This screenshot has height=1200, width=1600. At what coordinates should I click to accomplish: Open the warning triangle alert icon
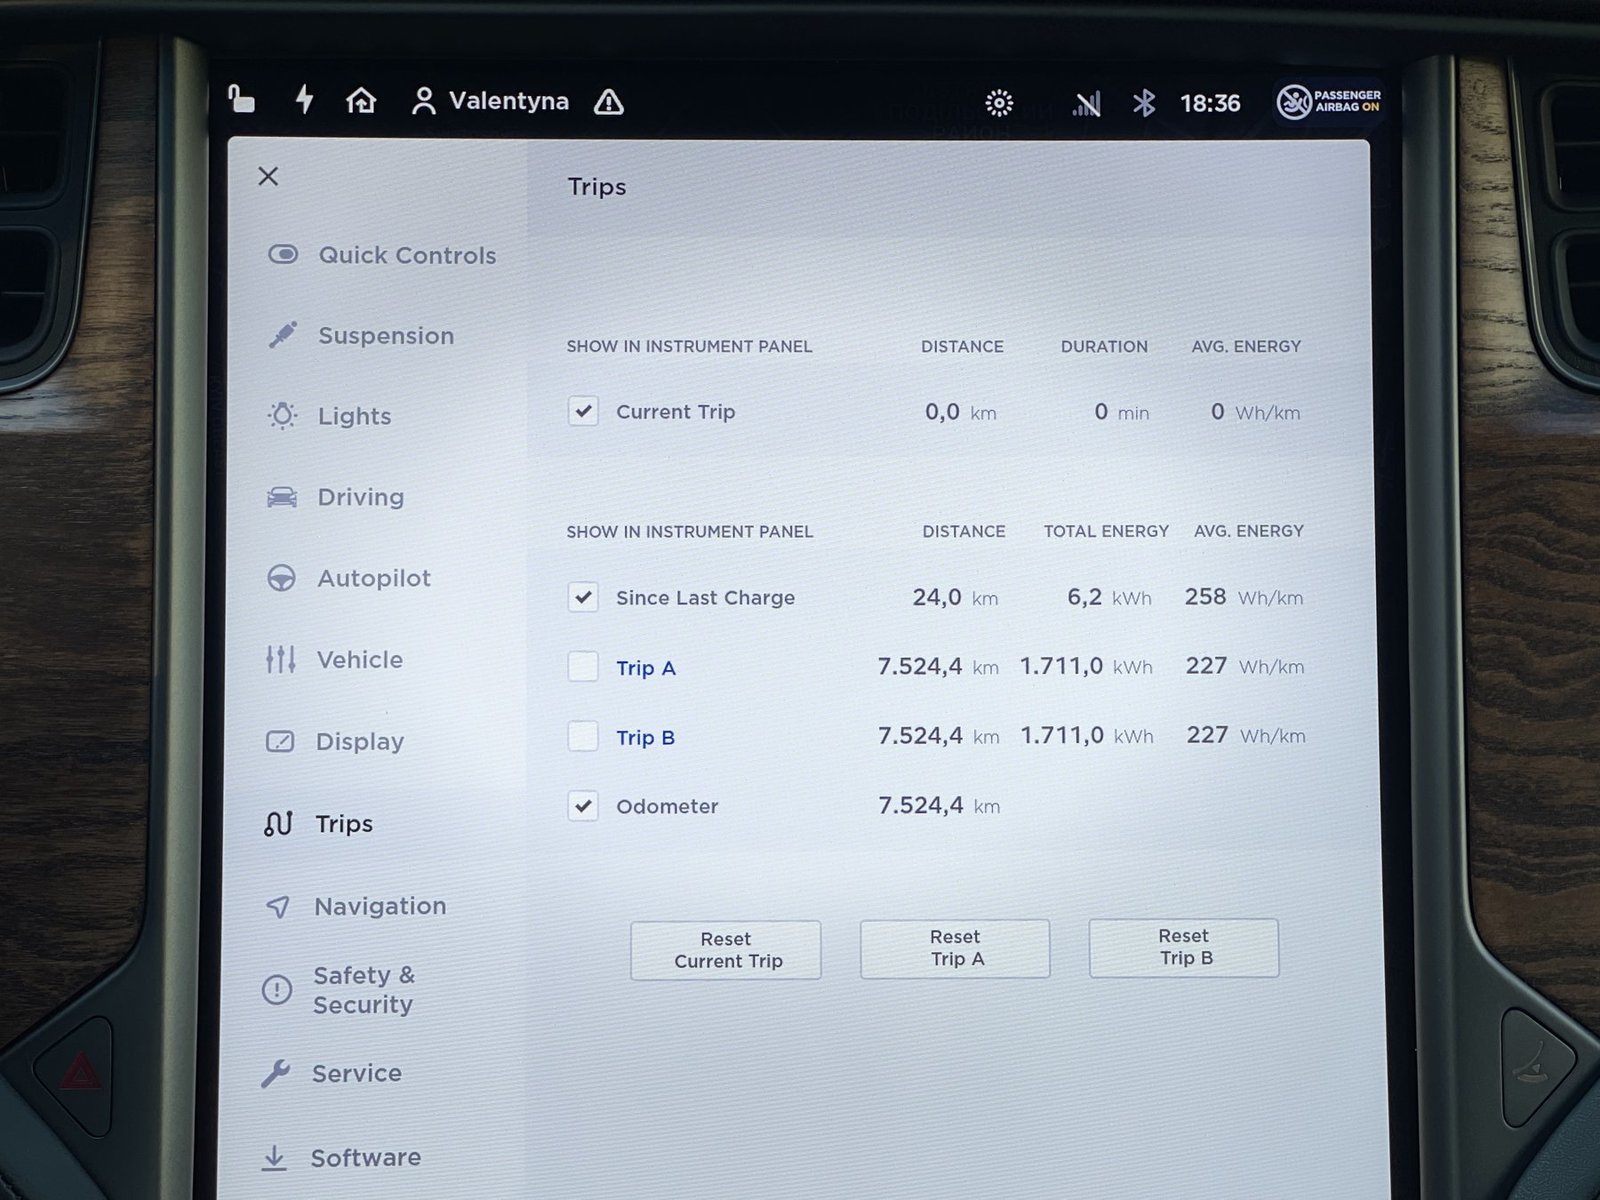click(x=608, y=102)
